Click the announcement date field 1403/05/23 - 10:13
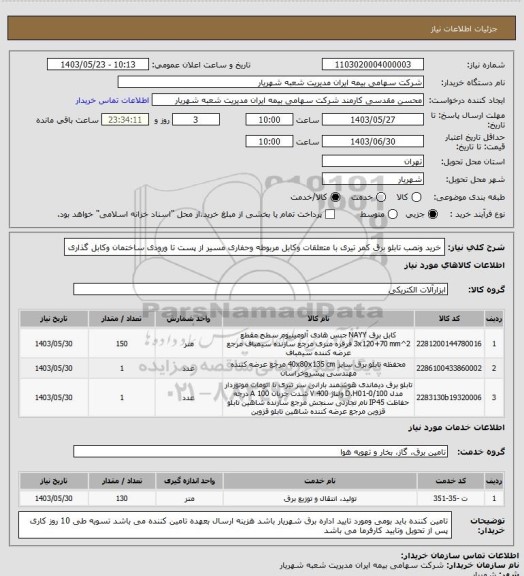 [98, 65]
